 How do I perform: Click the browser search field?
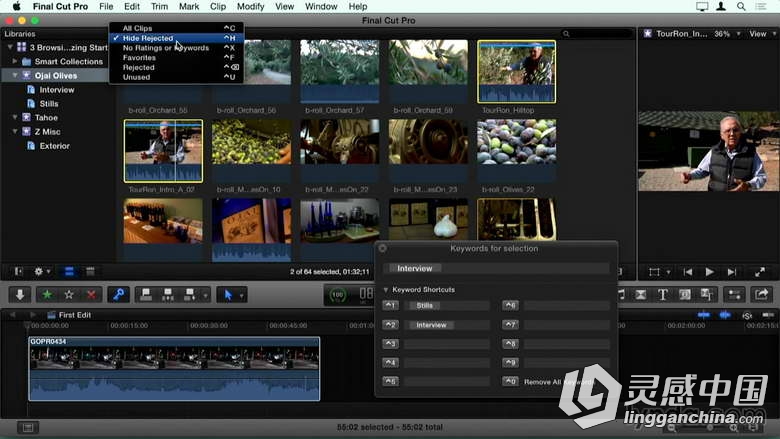pyautogui.click(x=595, y=34)
